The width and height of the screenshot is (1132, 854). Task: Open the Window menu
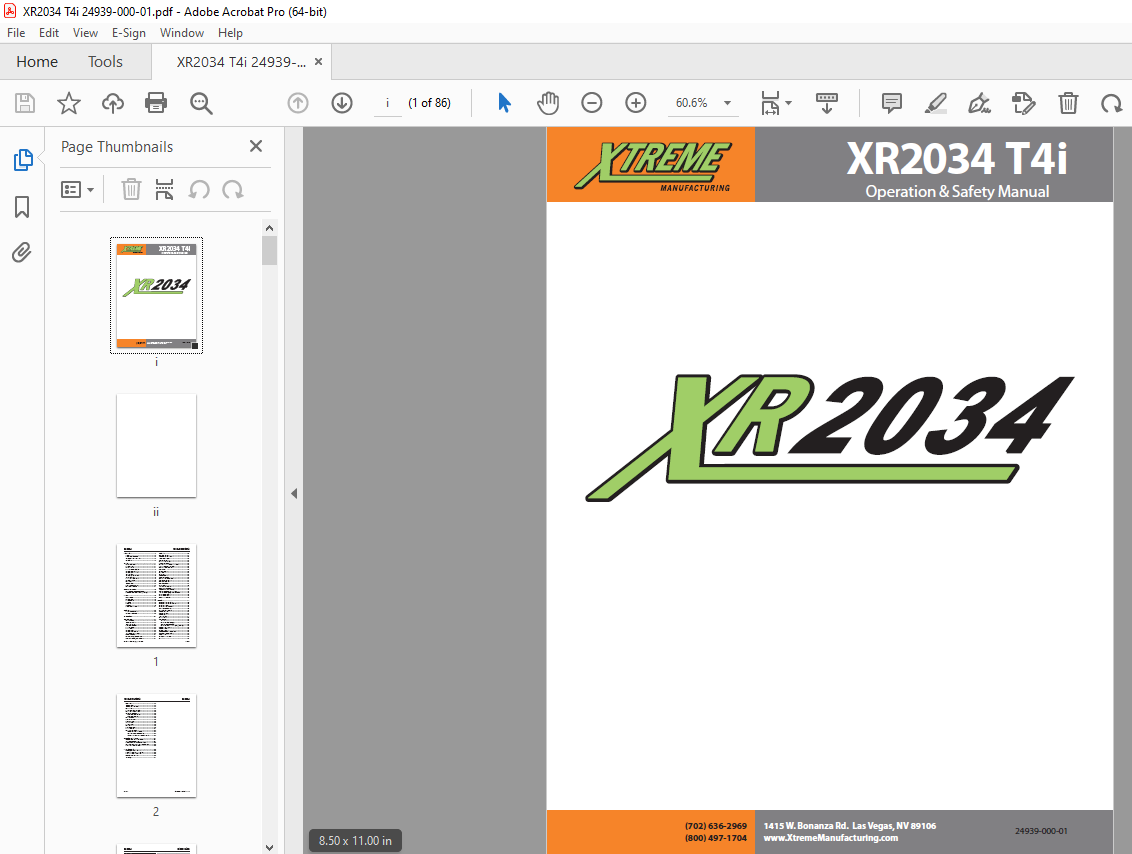coord(182,32)
